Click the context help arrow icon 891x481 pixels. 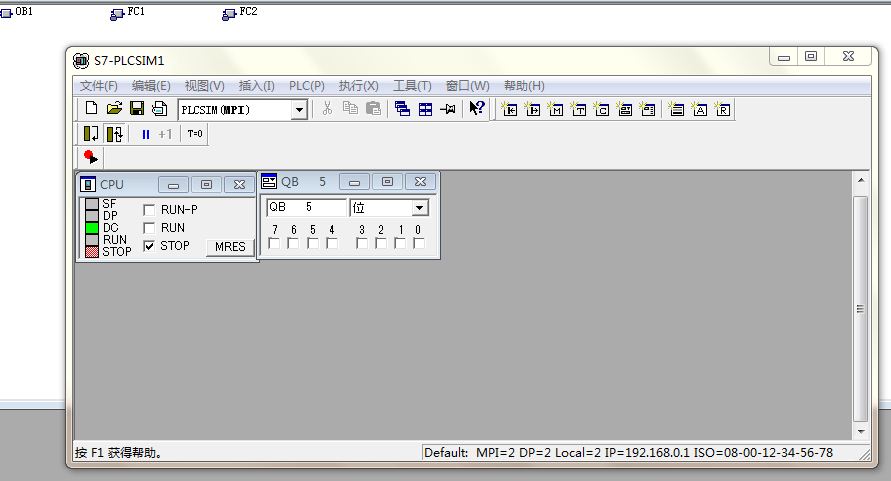pyautogui.click(x=477, y=109)
